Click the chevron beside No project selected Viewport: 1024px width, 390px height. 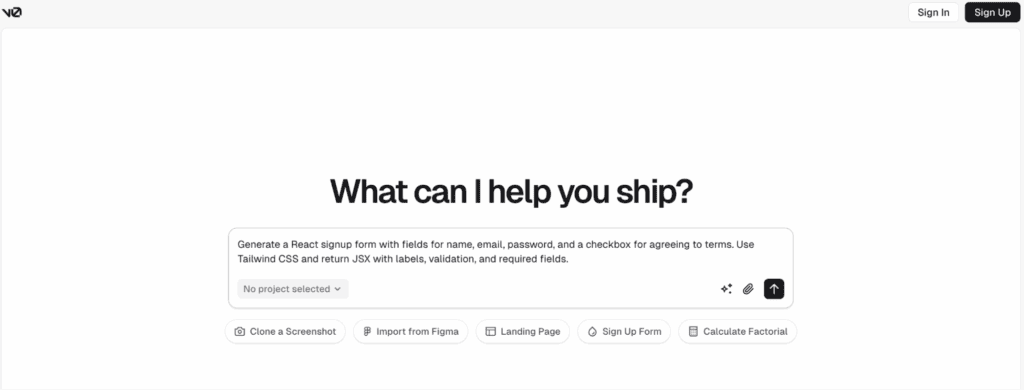[x=338, y=289]
